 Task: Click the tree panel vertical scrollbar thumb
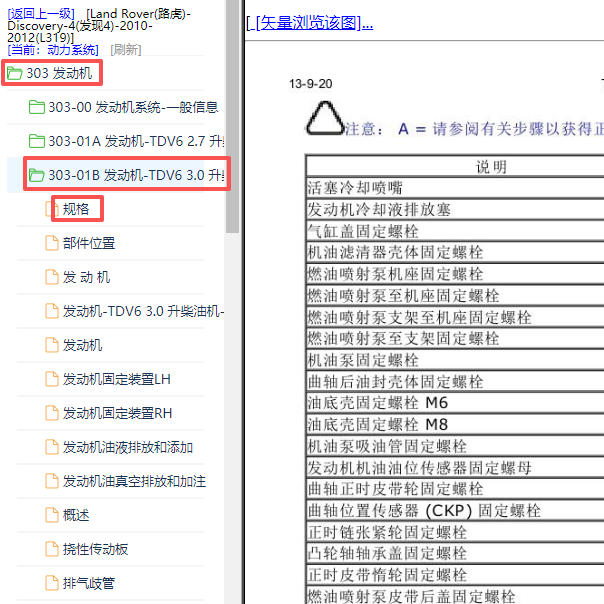(232, 116)
